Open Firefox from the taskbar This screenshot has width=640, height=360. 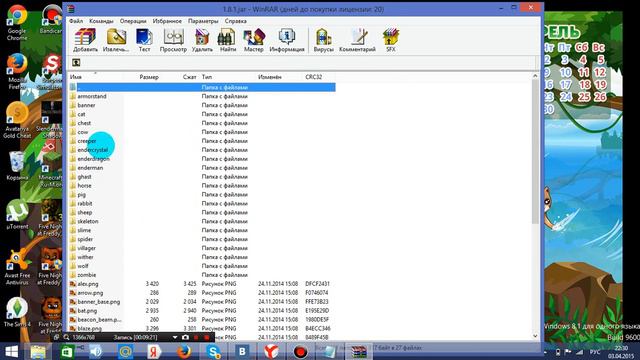tap(184, 351)
